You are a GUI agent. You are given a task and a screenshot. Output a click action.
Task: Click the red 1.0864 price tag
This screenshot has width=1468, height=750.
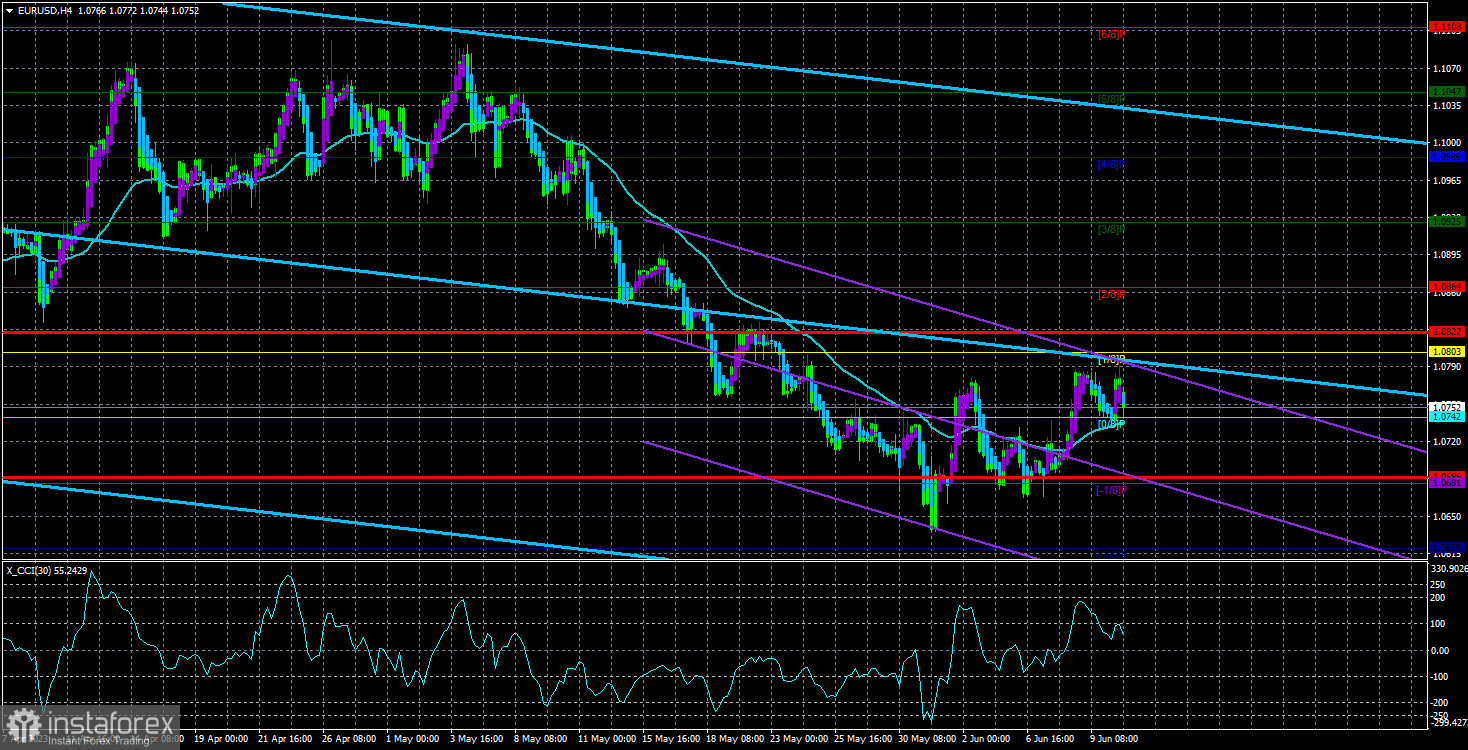[x=1448, y=287]
